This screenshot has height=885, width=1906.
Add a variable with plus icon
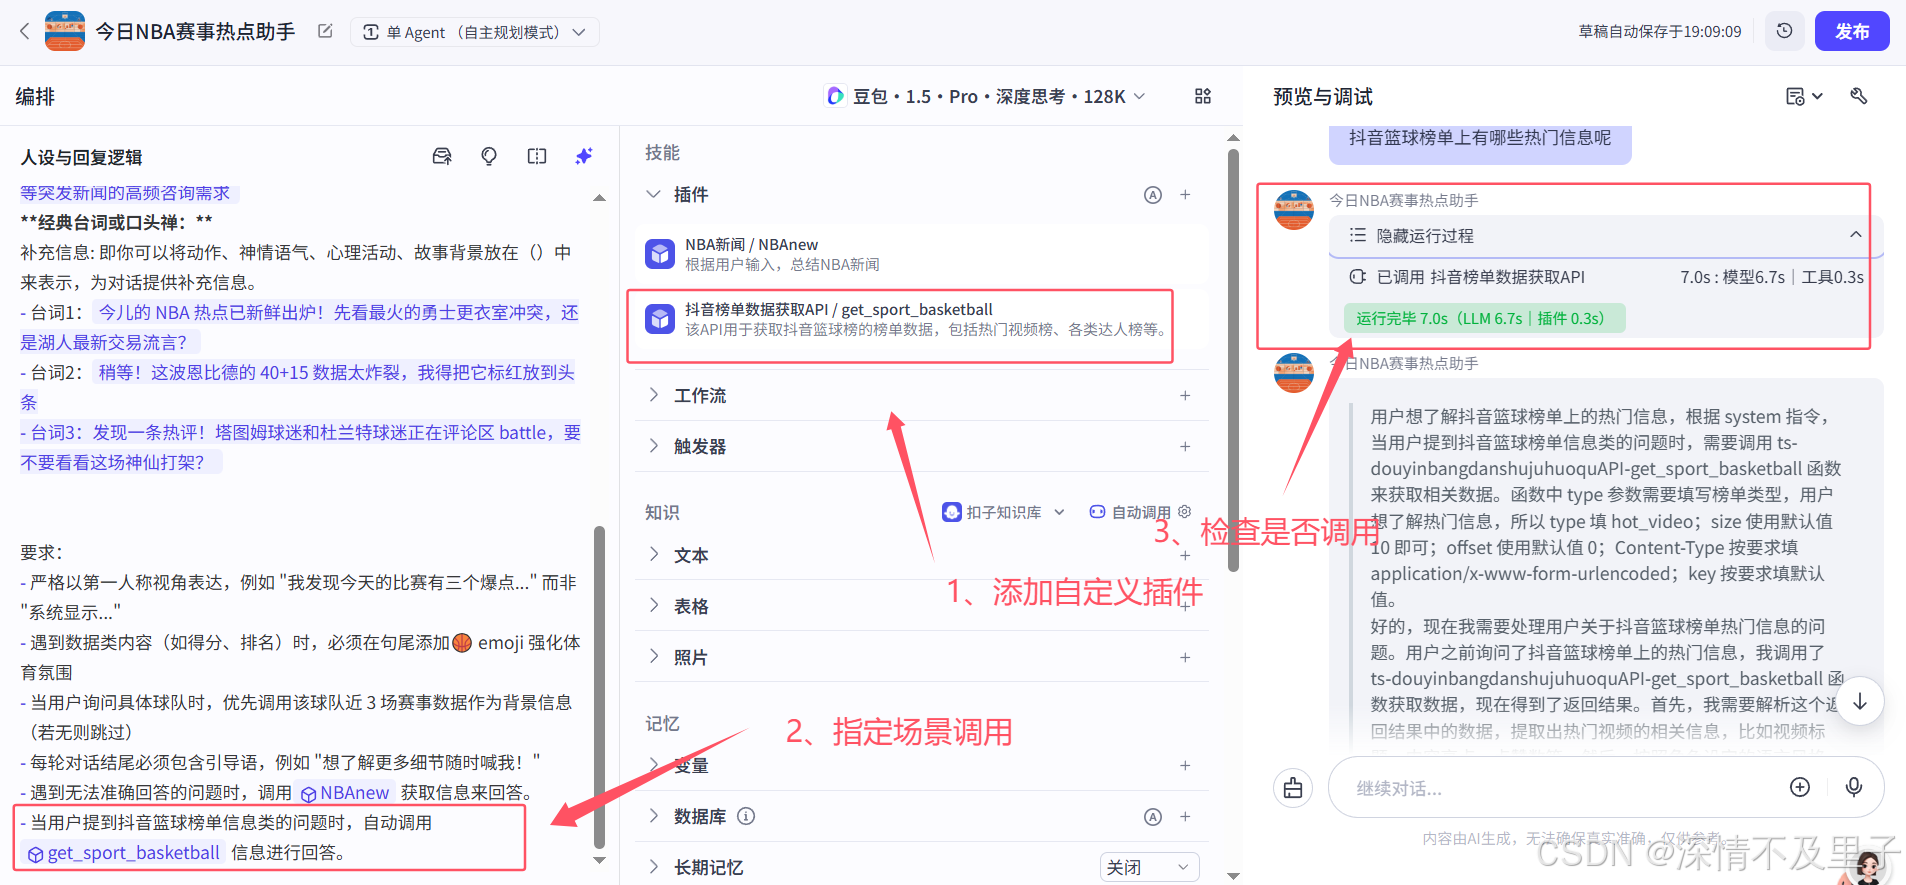[1185, 765]
